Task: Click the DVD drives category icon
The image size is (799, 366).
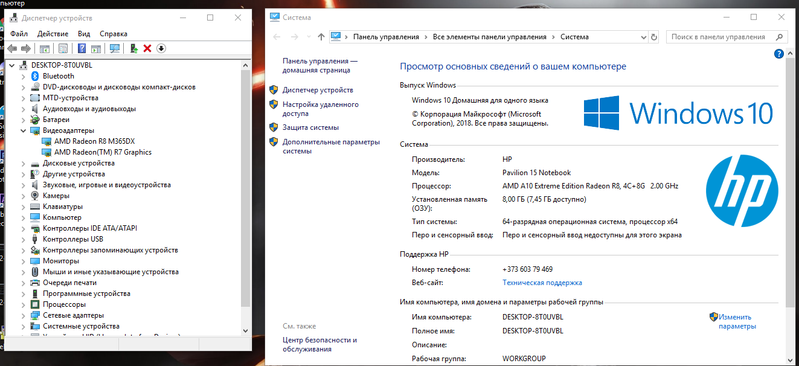Action: (35, 87)
